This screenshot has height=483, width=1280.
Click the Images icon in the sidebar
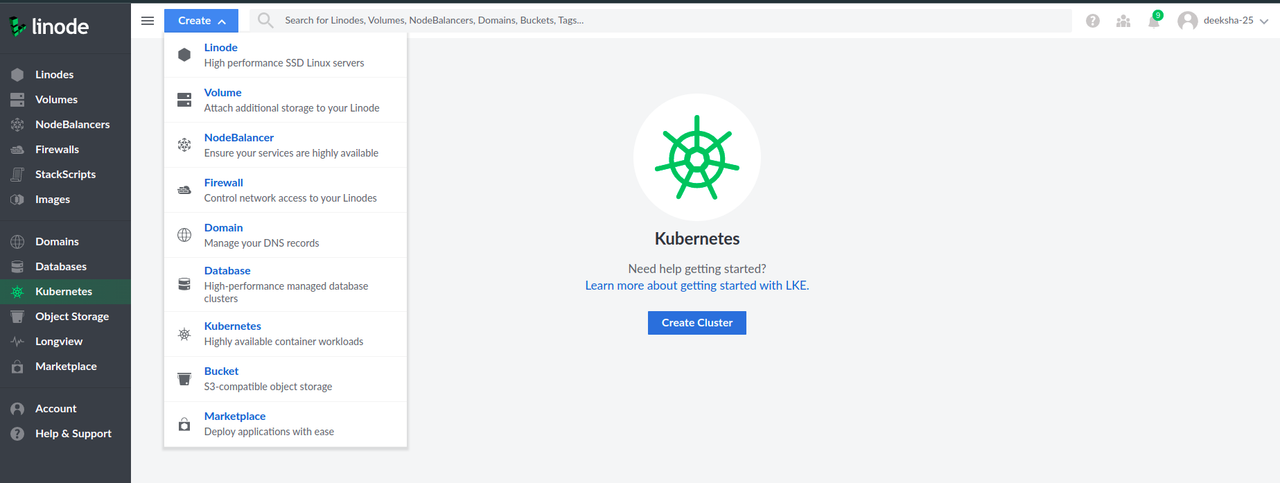pyautogui.click(x=17, y=200)
